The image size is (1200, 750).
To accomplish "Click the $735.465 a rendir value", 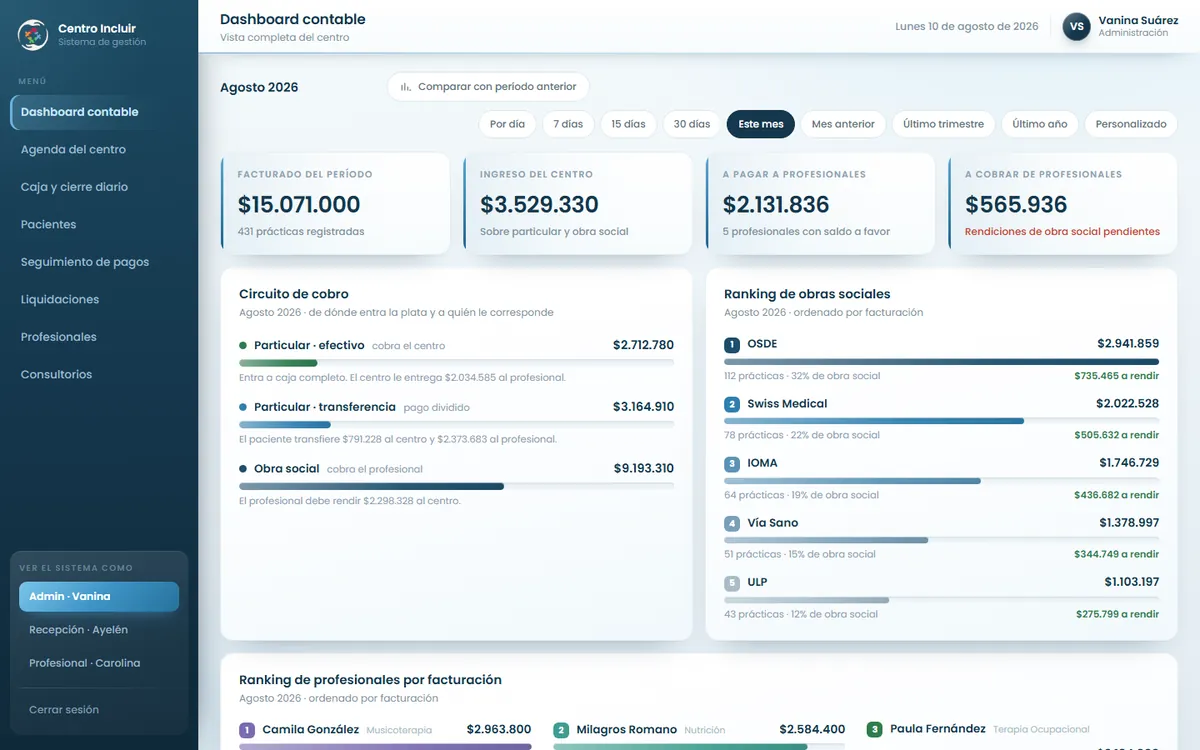I will click(1116, 376).
